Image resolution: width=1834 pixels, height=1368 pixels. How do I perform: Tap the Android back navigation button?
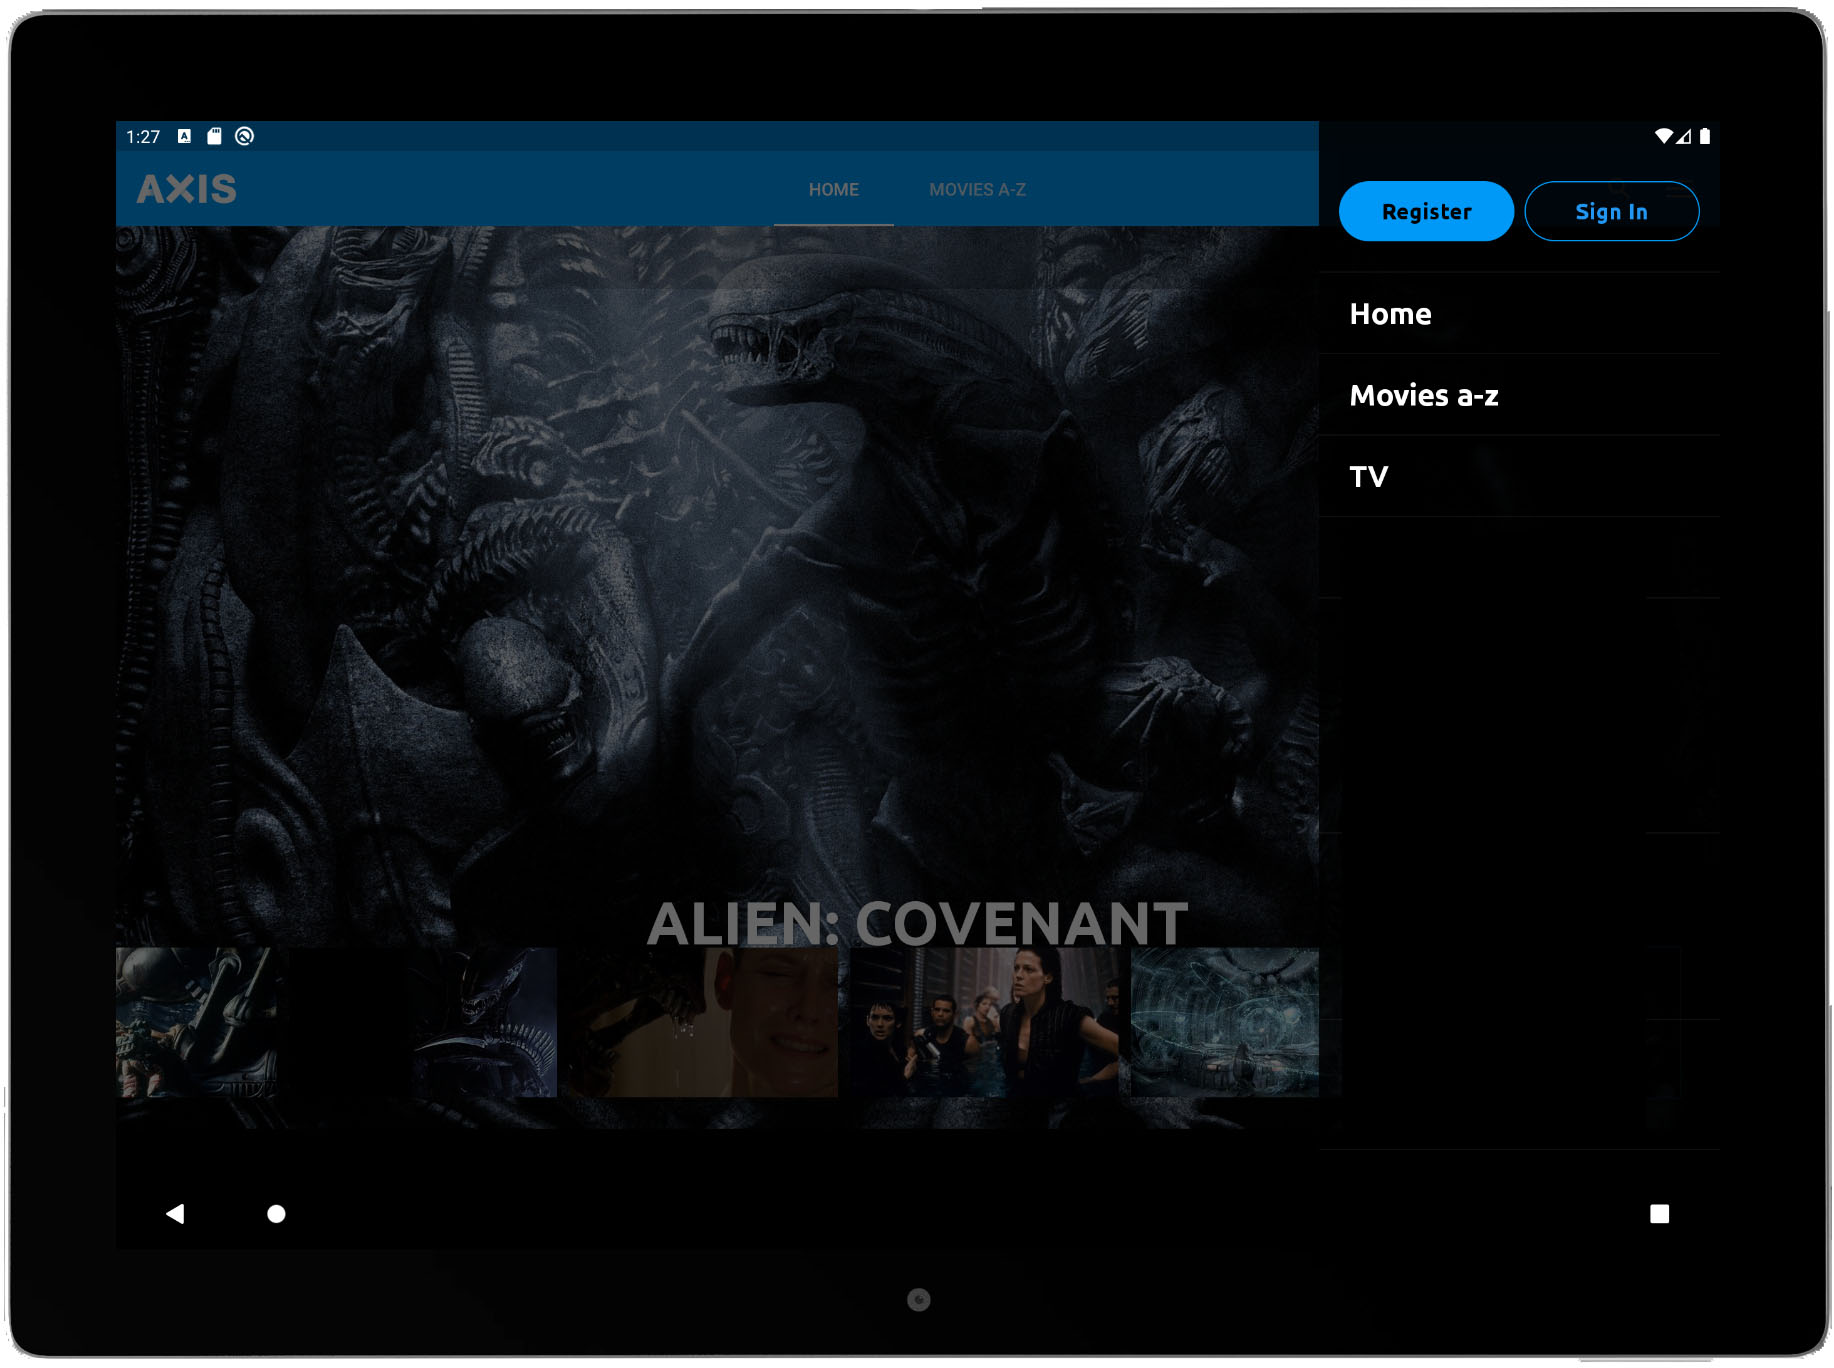click(x=175, y=1213)
